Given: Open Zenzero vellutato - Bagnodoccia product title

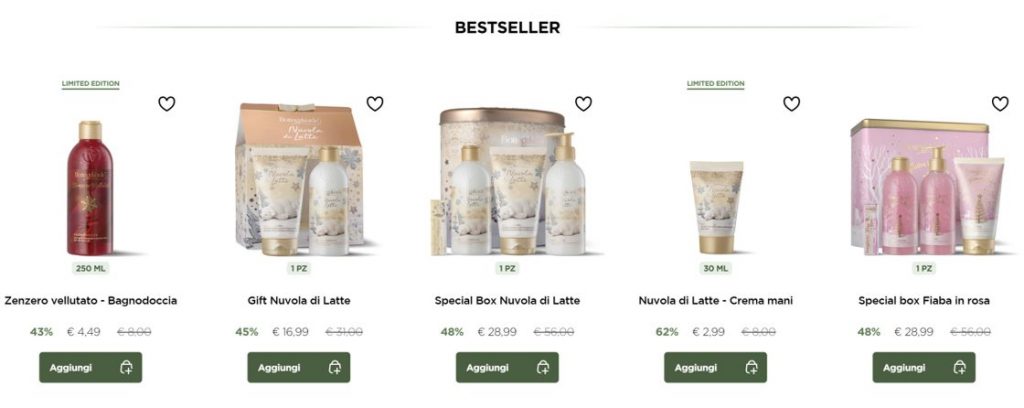Looking at the screenshot, I should (x=90, y=301).
